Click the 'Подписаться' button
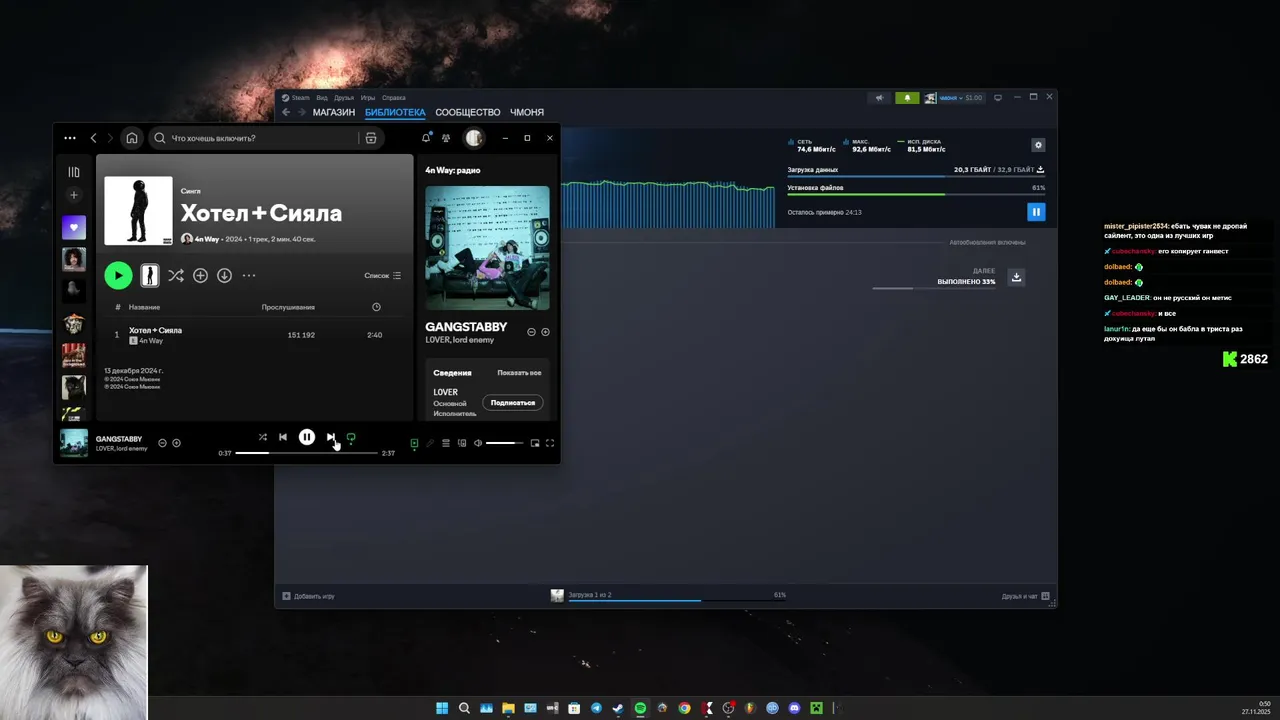Screen dimensions: 1280x720 [x=513, y=402]
